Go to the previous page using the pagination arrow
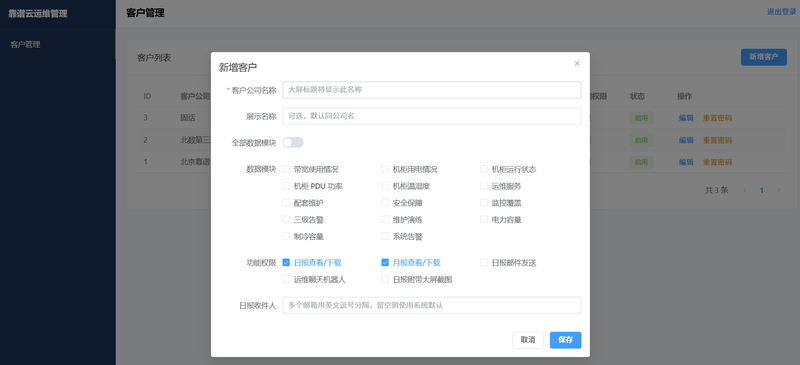This screenshot has width=800, height=365. coord(745,190)
